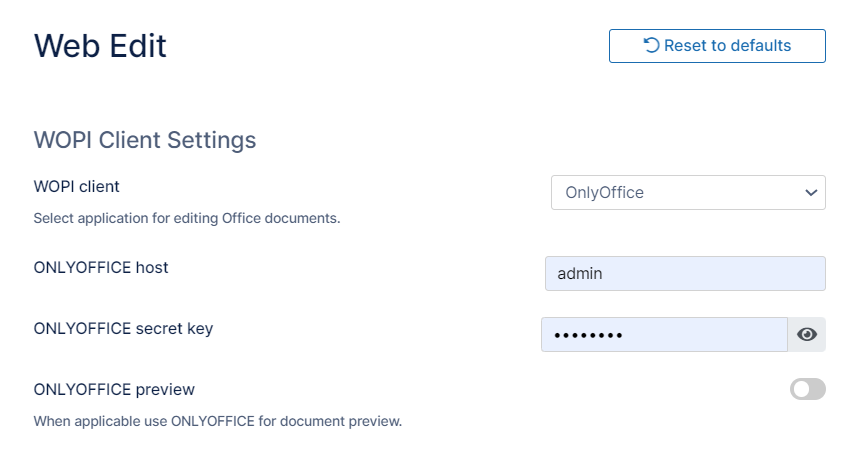Show secret key with eye icon
The image size is (860, 454).
(x=807, y=334)
